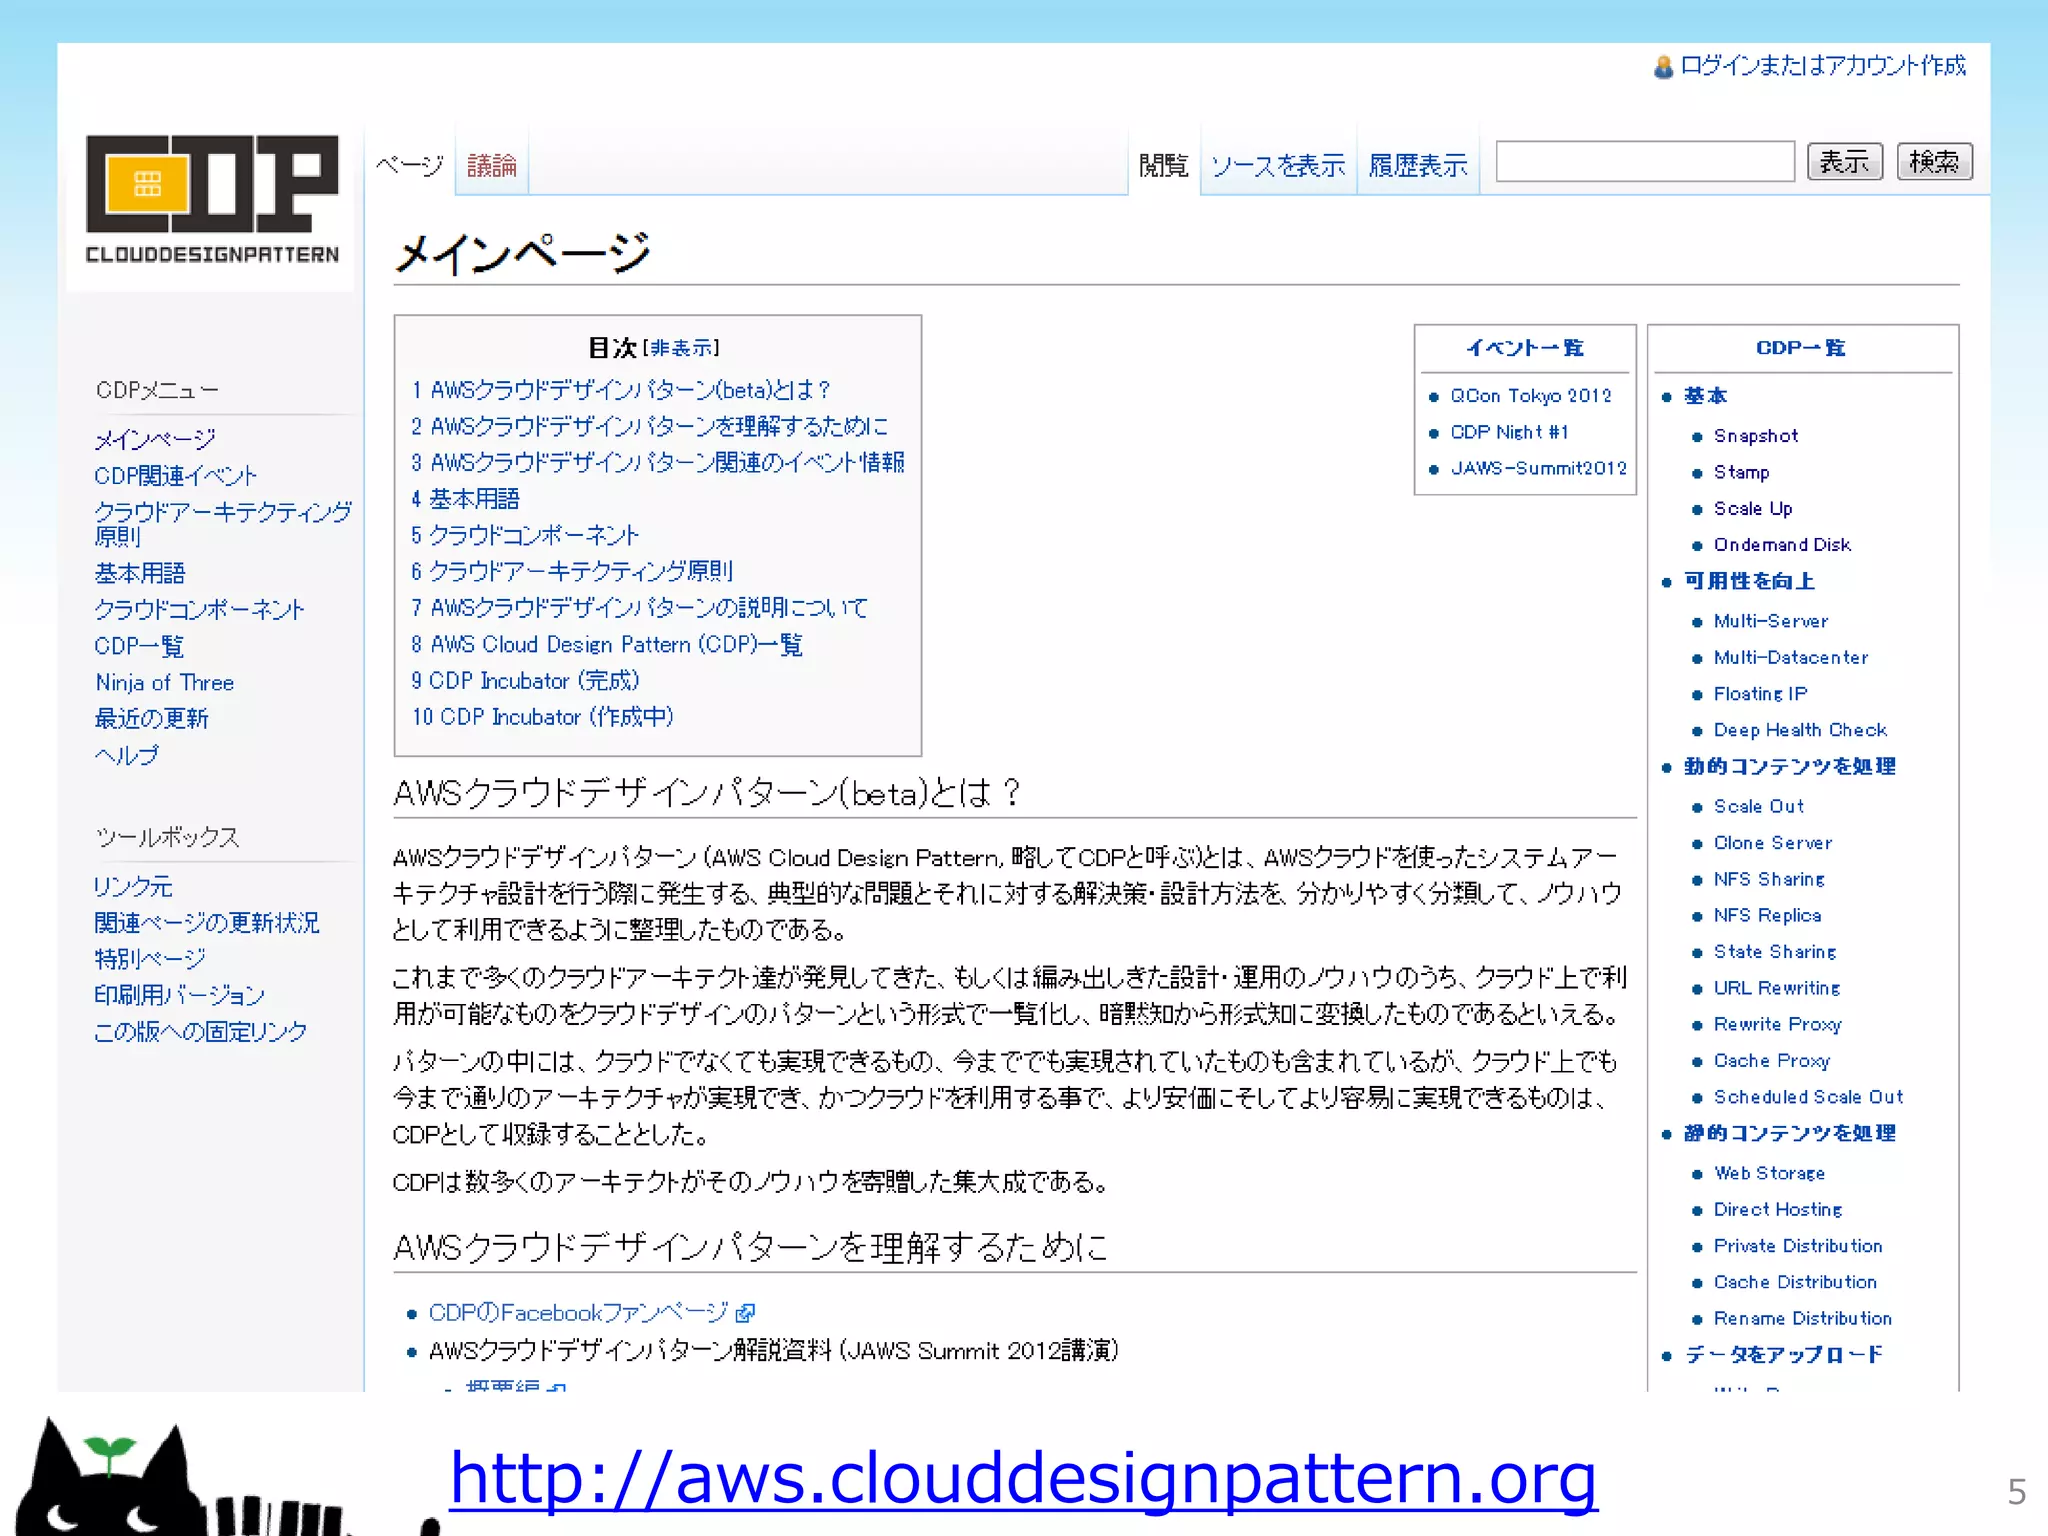Screen dimensions: 2048x1536
Task: Open the 議論 discussion tab
Action: [x=491, y=165]
